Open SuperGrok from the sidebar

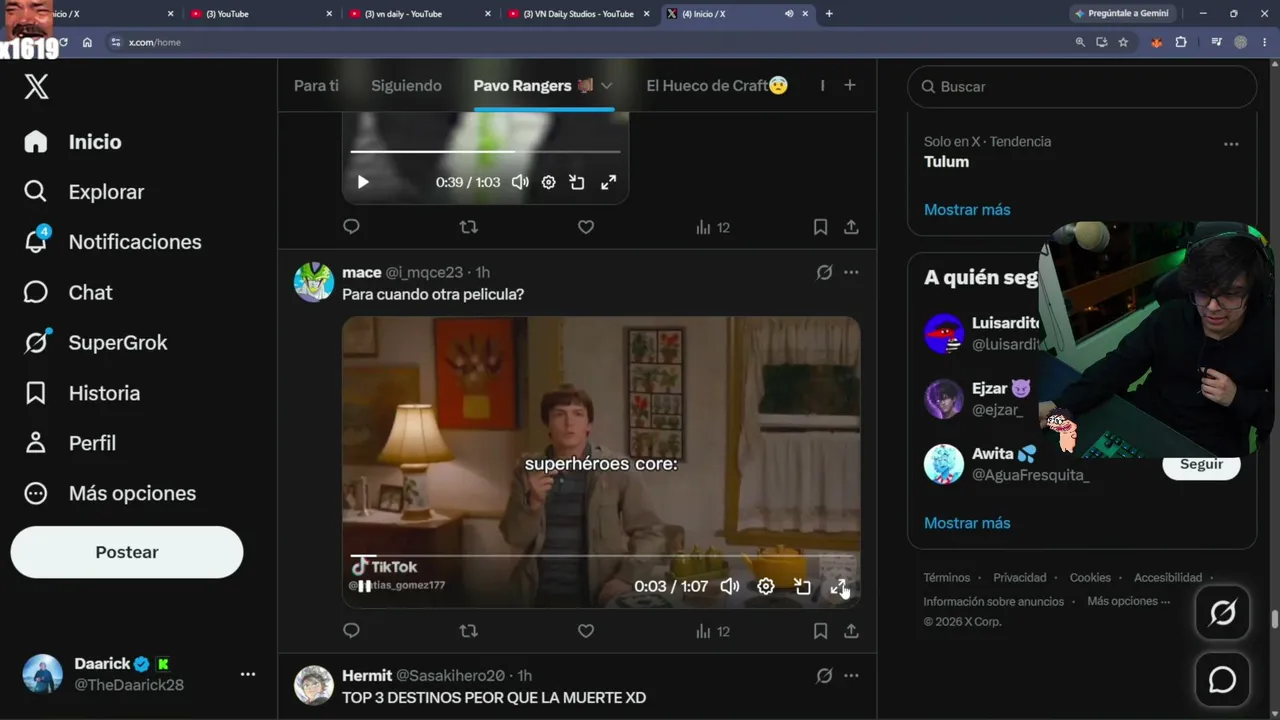[x=96, y=342]
